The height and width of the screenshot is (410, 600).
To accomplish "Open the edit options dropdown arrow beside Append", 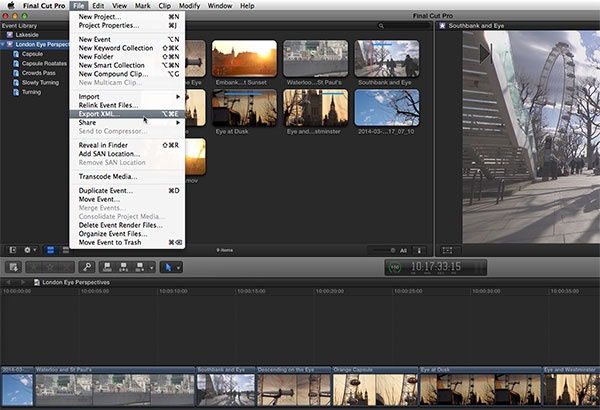I will click(152, 267).
